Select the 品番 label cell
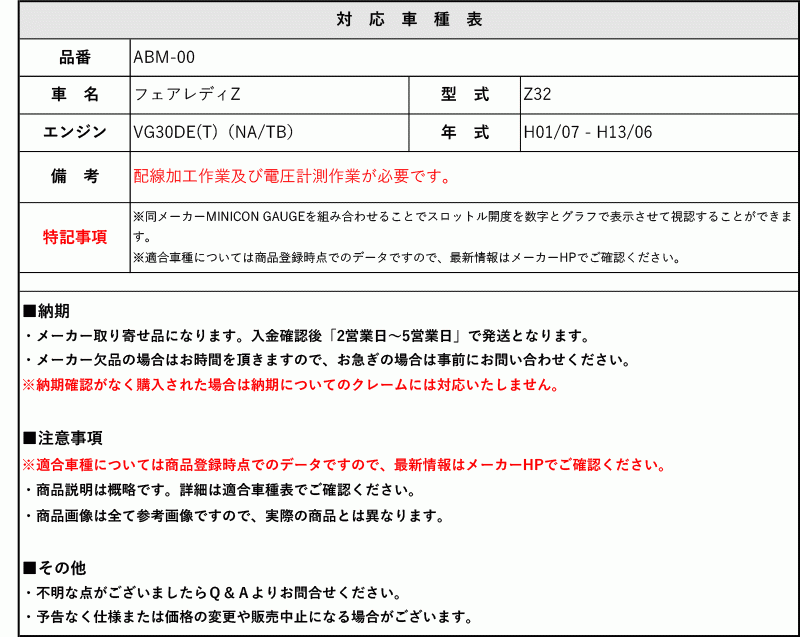800x637 pixels. (71, 57)
